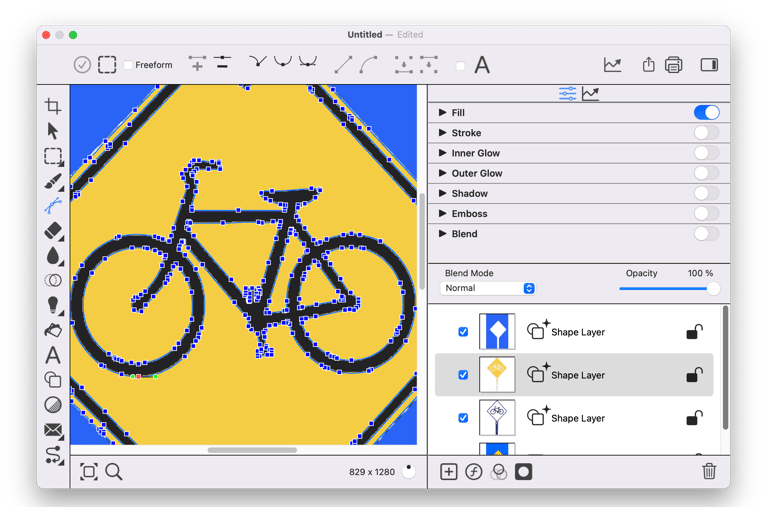Expand the Stroke section triangle
768x507 pixels.
(x=442, y=133)
